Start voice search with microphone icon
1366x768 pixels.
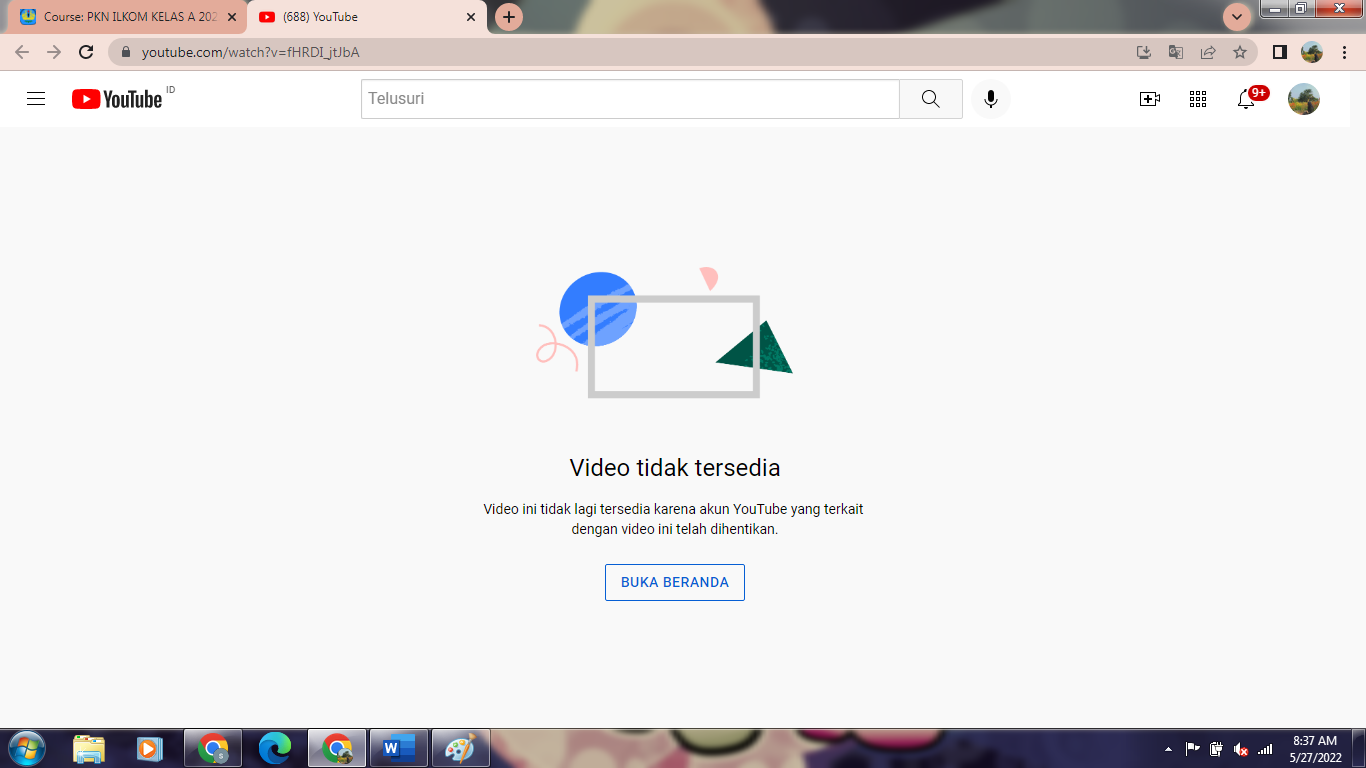click(990, 99)
